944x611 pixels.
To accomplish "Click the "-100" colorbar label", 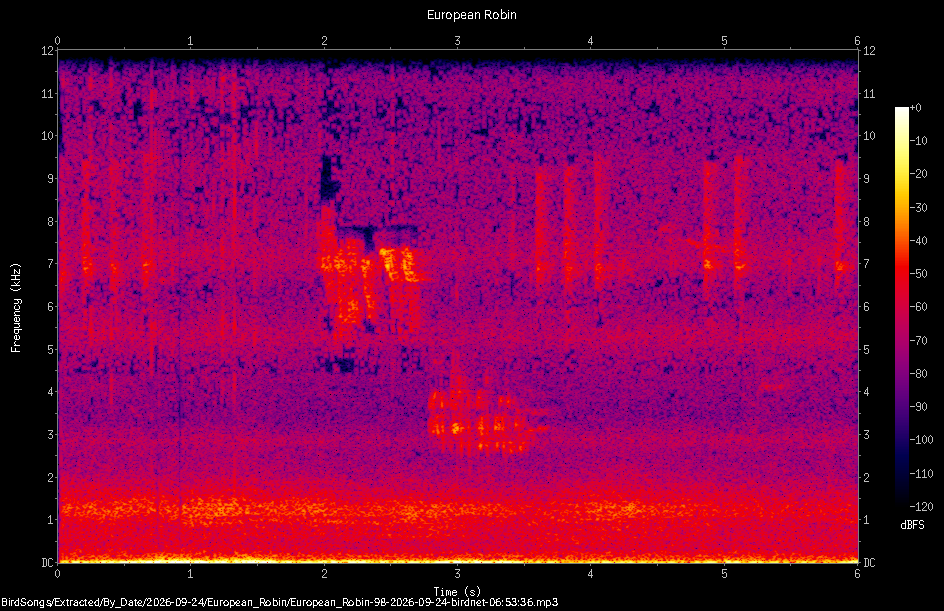I will point(921,440).
